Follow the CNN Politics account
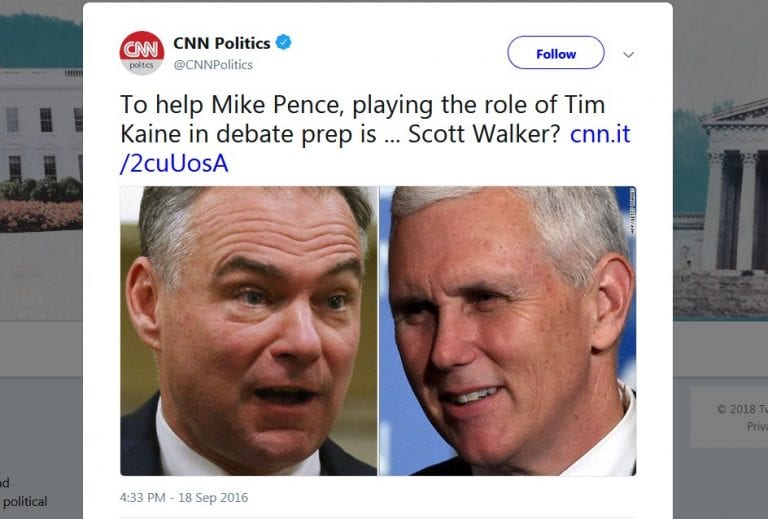 (x=555, y=53)
